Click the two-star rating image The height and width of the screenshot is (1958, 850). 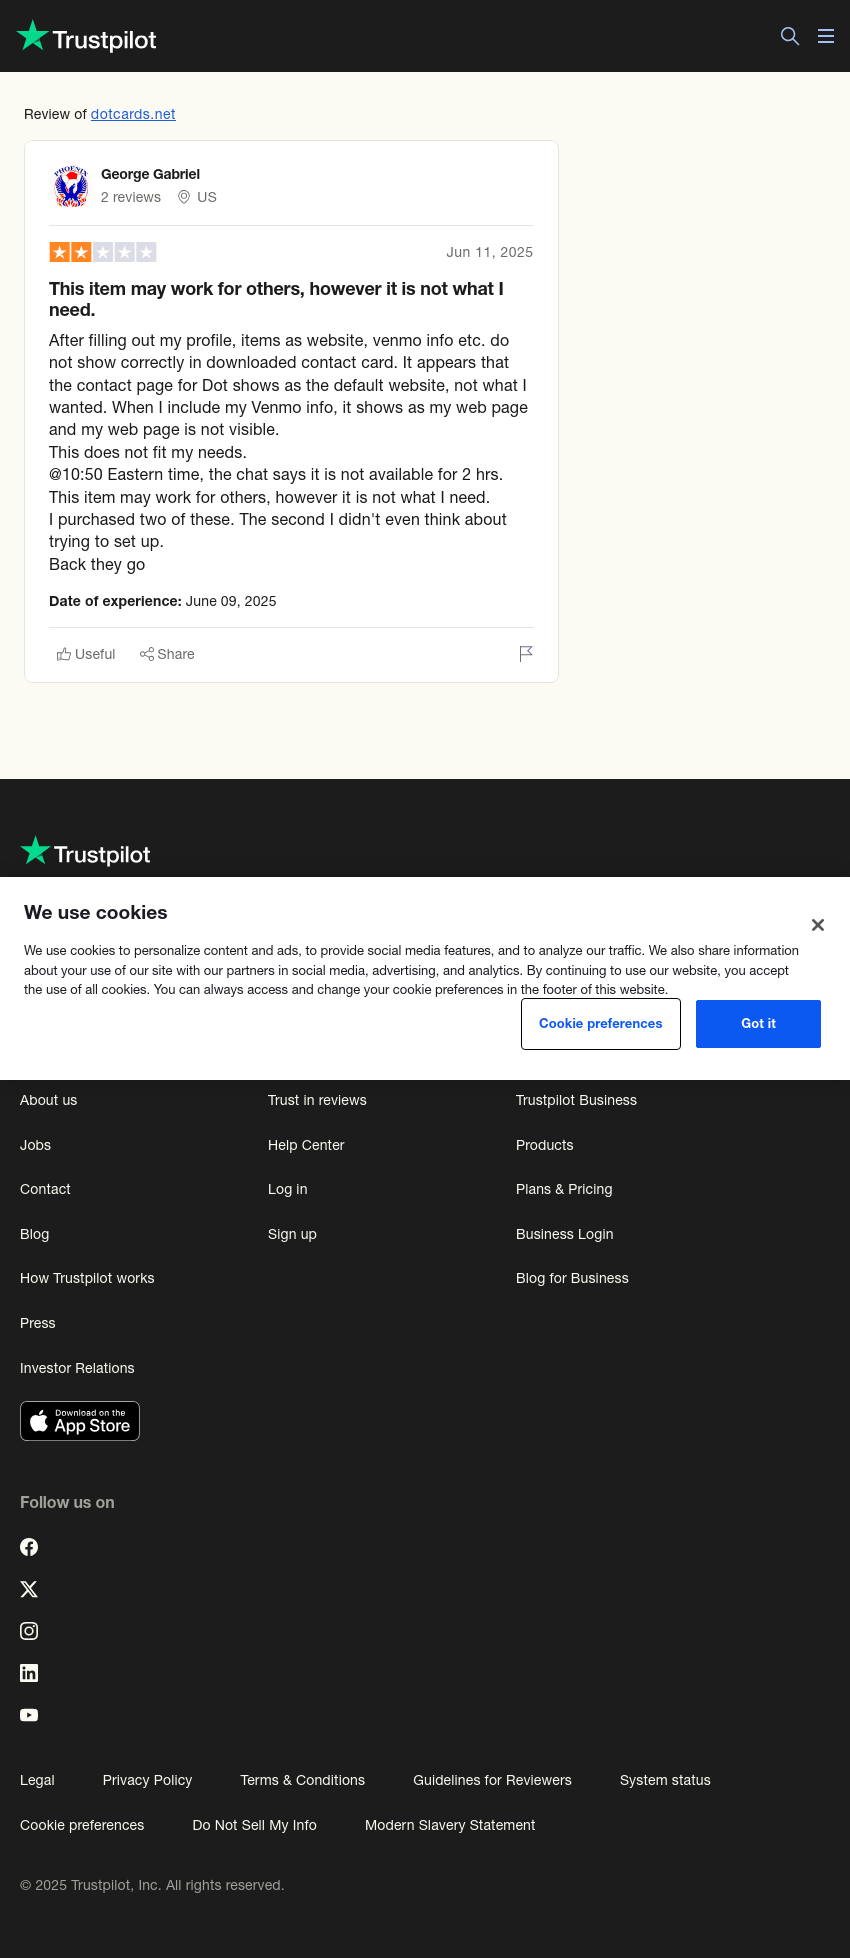pos(103,252)
